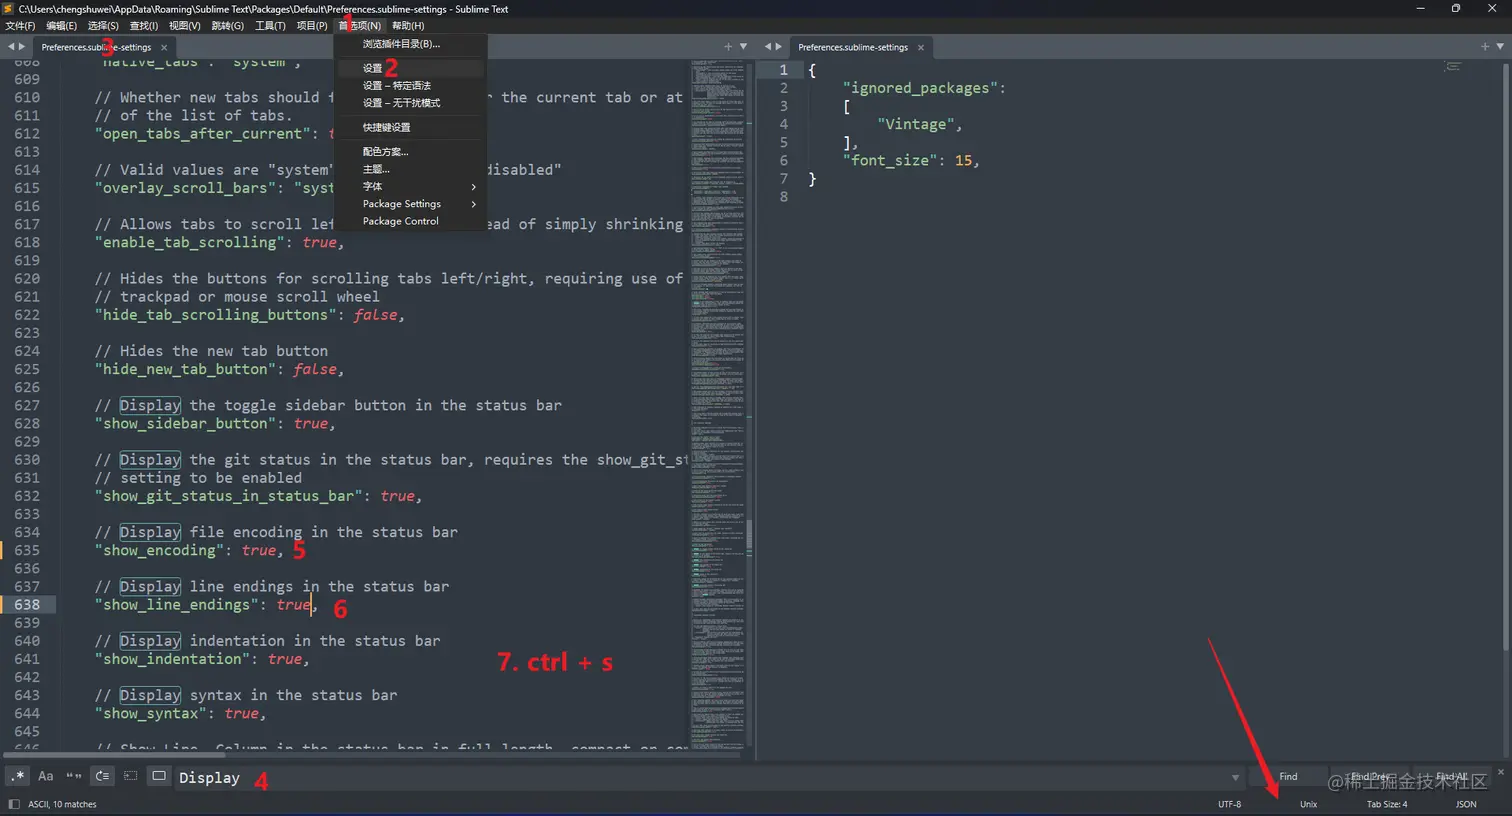
Task: Open the left pane tab list dropdown
Action: pyautogui.click(x=743, y=47)
